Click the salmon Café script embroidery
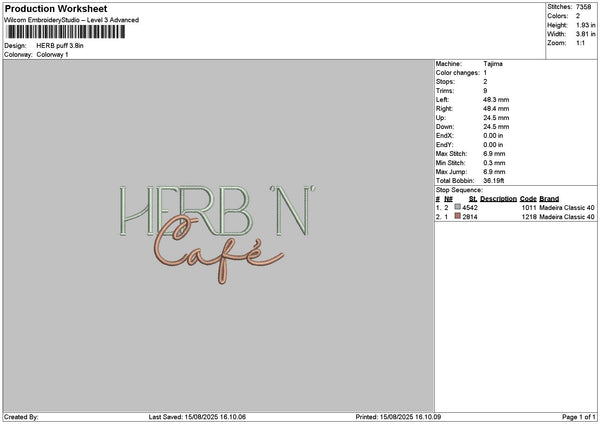 [x=218, y=251]
